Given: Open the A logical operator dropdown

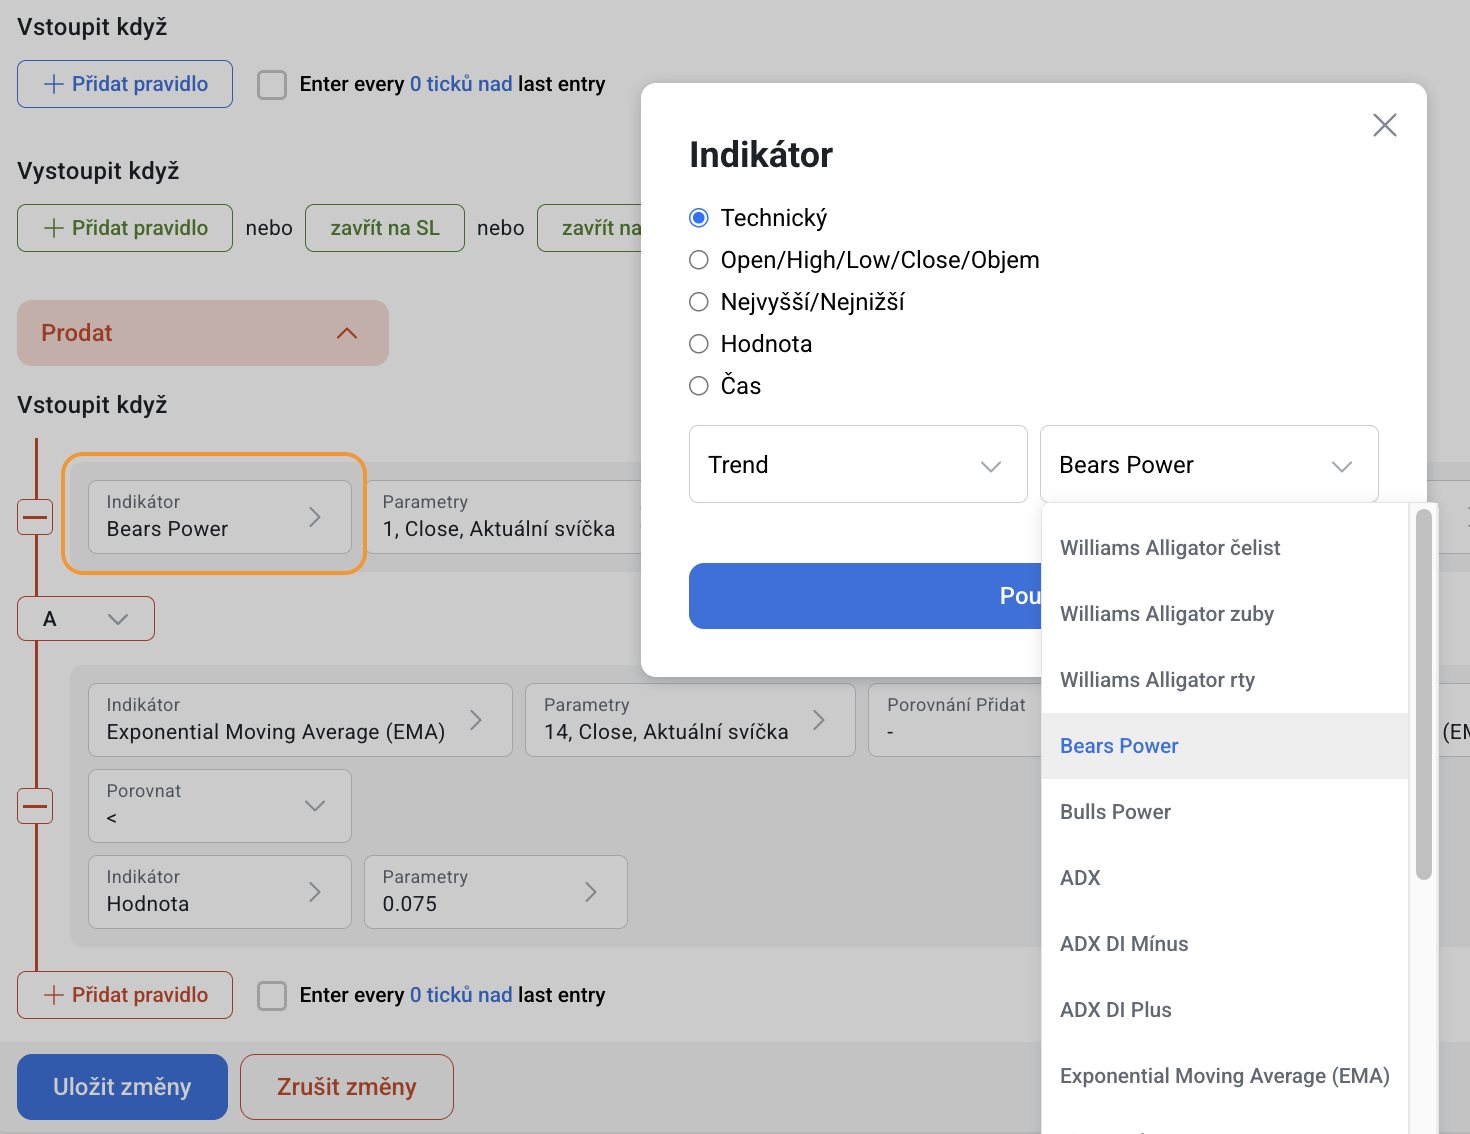Looking at the screenshot, I should [86, 619].
